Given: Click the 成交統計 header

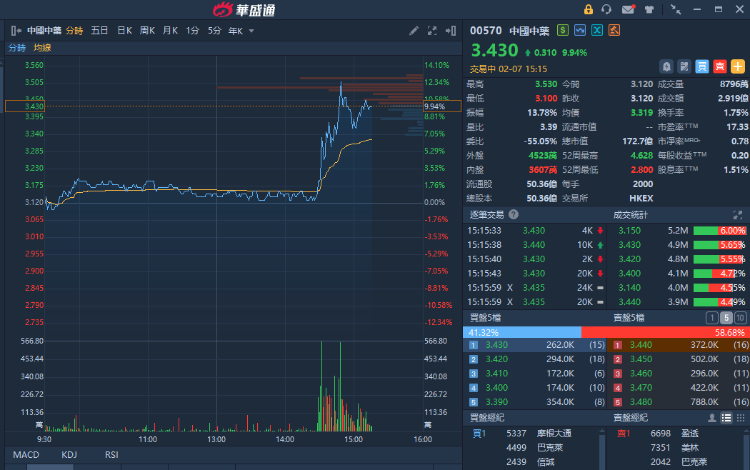Looking at the screenshot, I should [630, 215].
